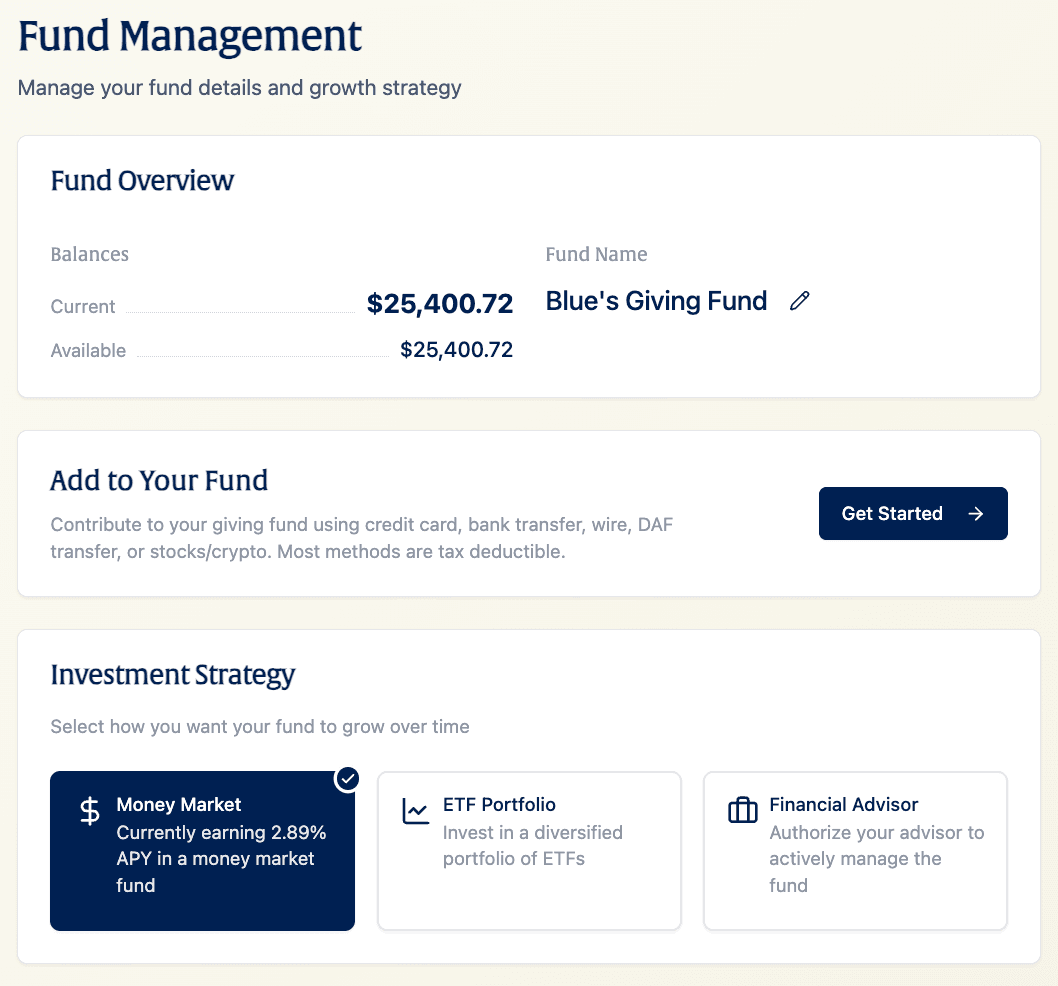Click the Fund Overview heading

click(142, 181)
